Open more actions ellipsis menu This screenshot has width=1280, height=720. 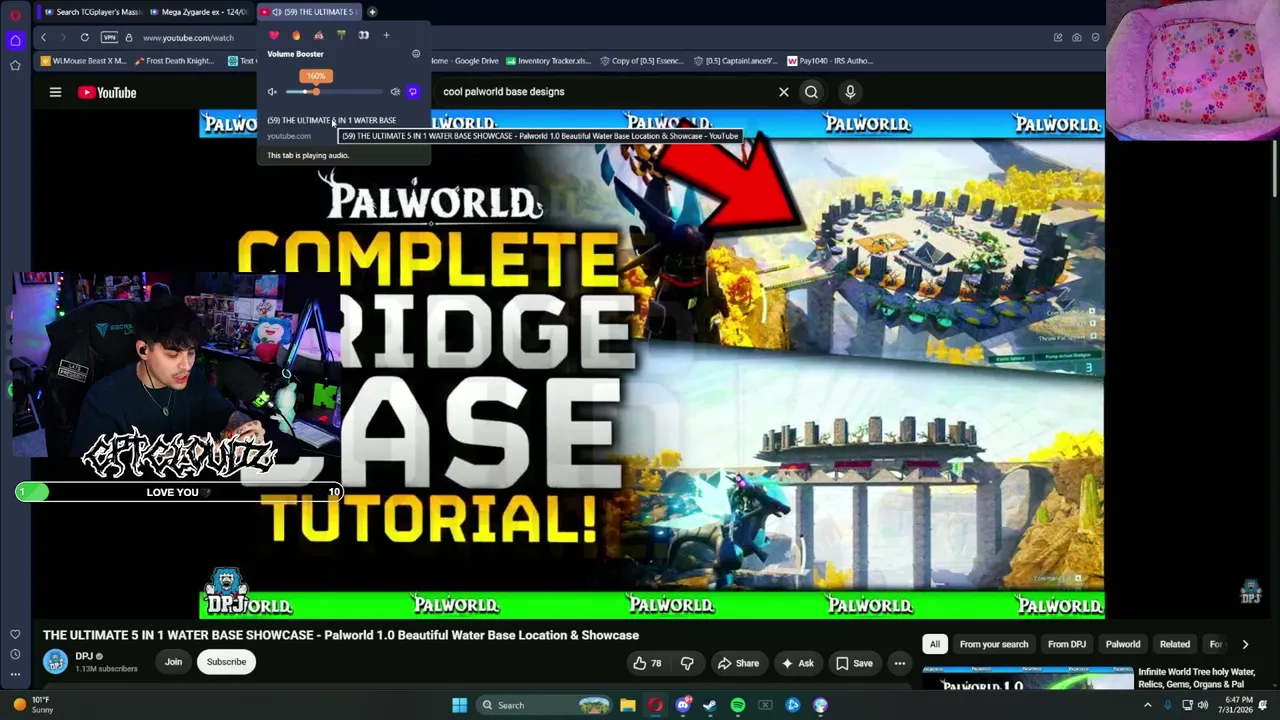(x=900, y=663)
